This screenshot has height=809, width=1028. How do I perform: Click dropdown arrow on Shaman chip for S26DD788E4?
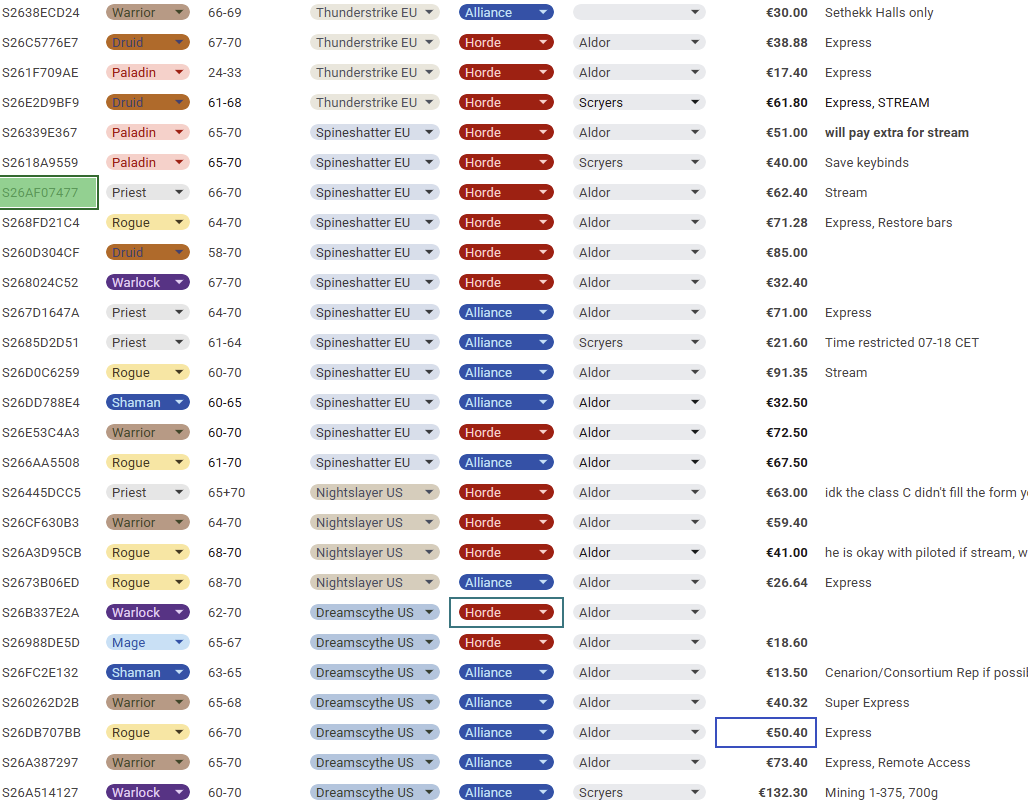179,403
